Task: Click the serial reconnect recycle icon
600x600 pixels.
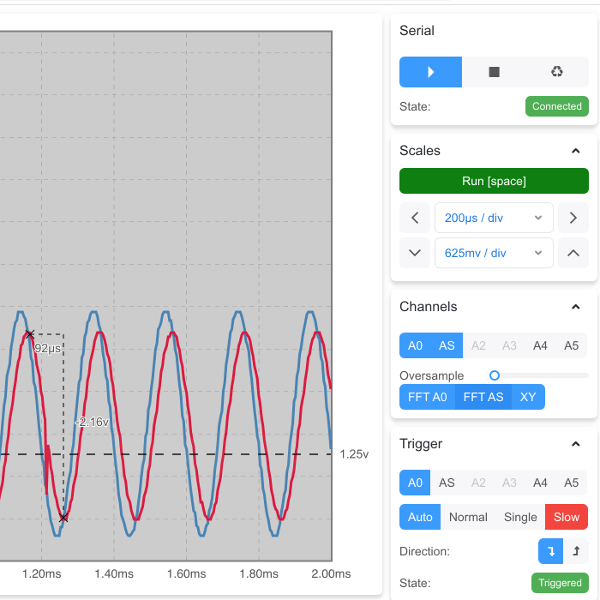Action: tap(557, 72)
